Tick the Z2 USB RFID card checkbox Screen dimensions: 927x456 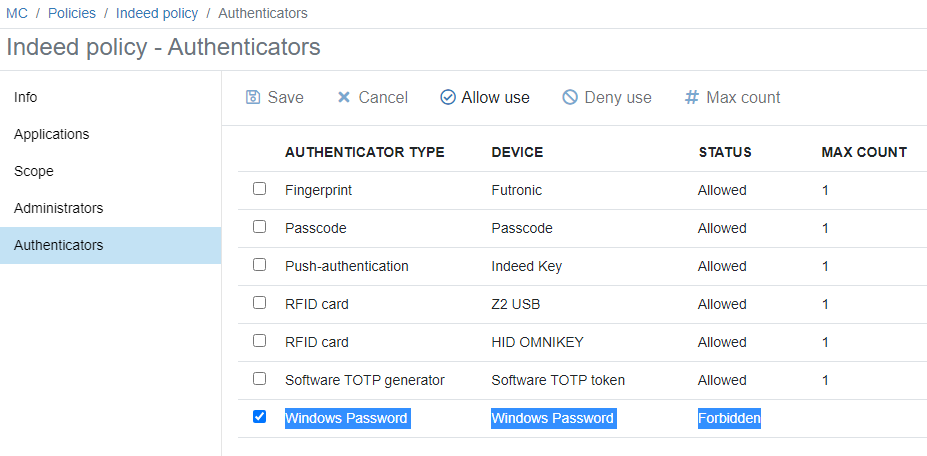[260, 303]
